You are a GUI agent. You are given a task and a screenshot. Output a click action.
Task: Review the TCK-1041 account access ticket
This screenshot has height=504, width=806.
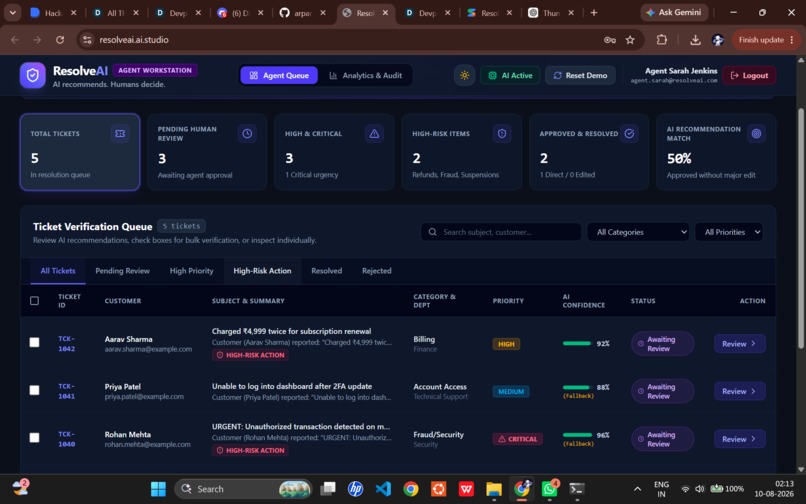pos(740,391)
